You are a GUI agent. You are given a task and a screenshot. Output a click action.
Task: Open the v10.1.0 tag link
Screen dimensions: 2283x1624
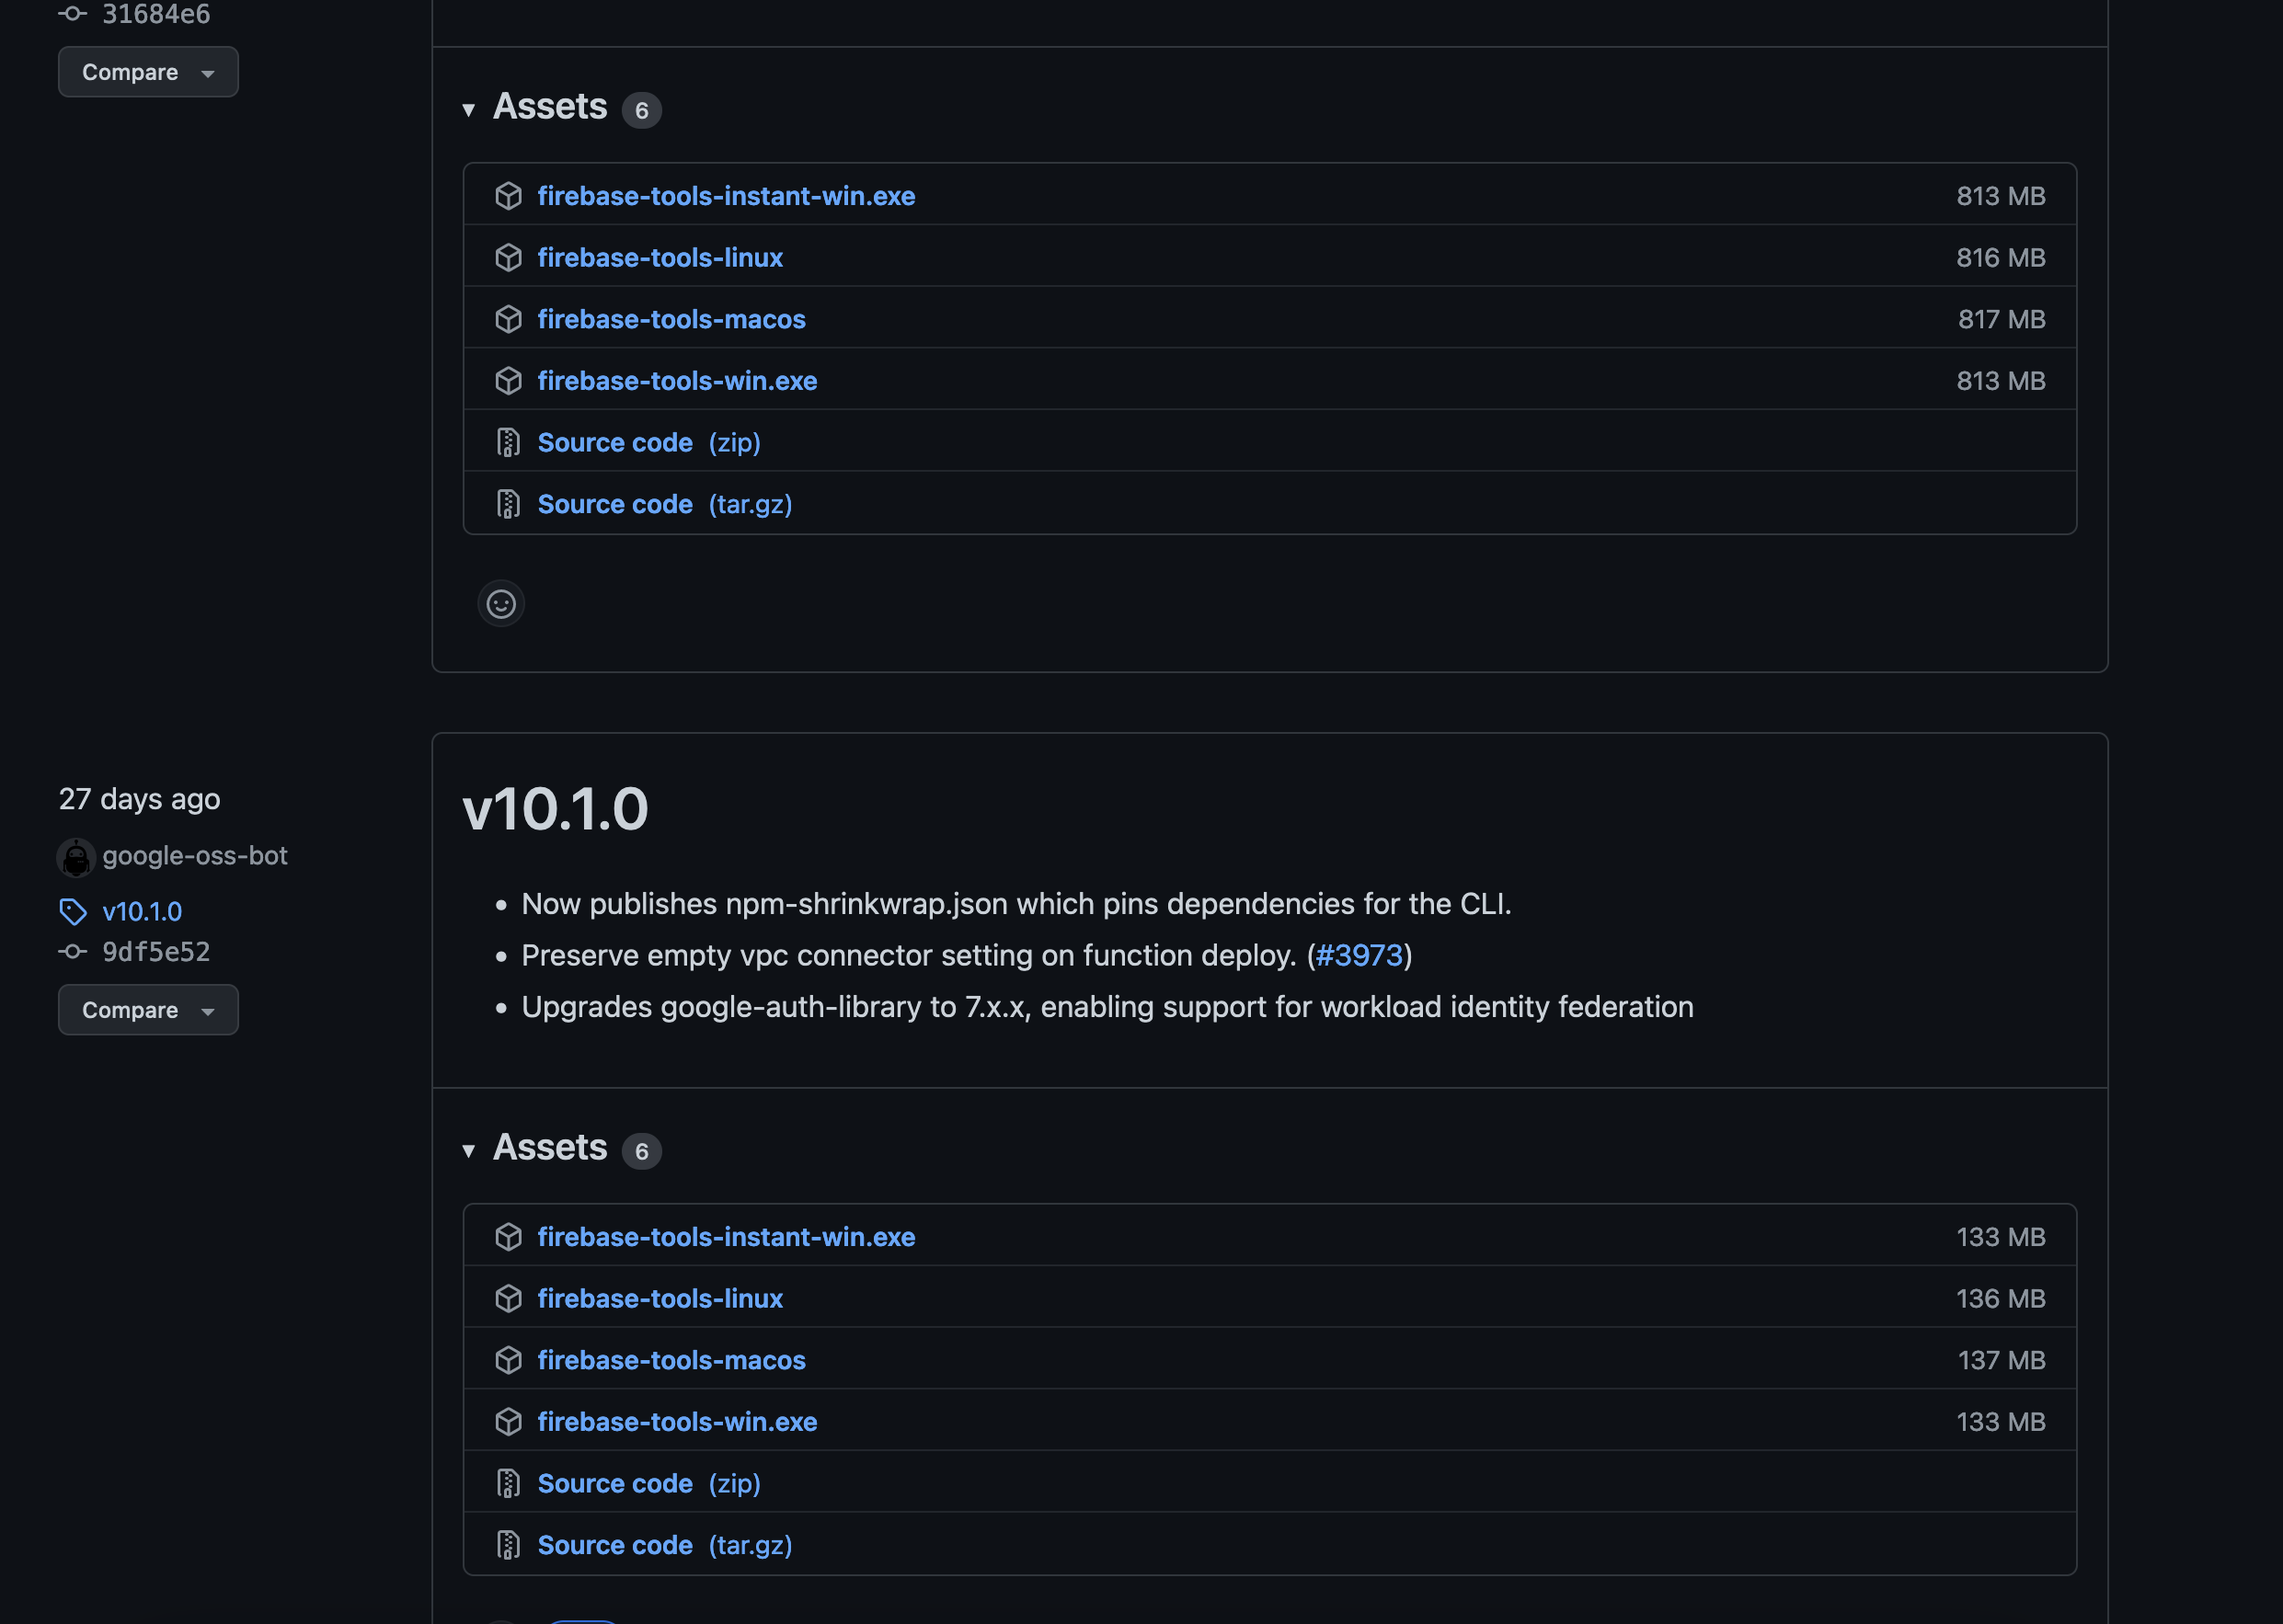(143, 911)
